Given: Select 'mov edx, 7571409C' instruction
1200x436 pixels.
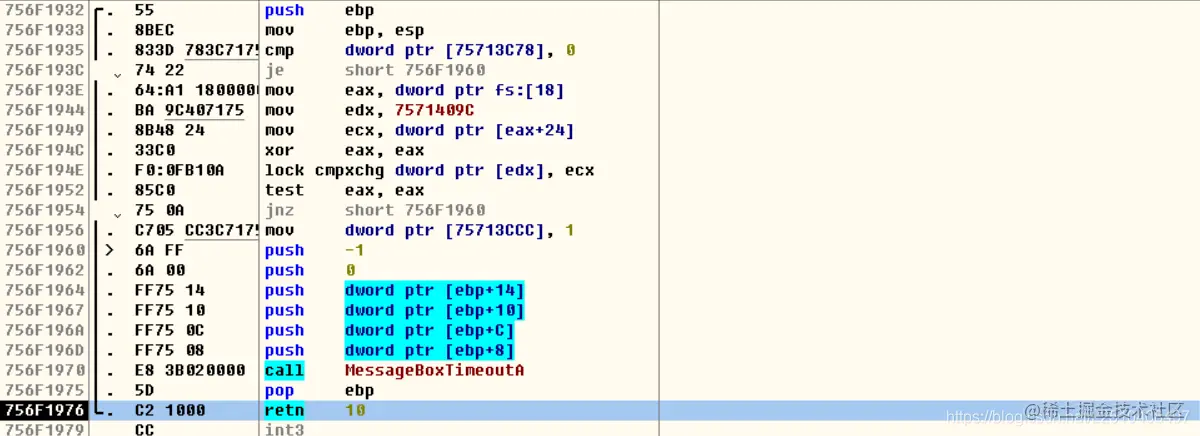Looking at the screenshot, I should [x=369, y=110].
